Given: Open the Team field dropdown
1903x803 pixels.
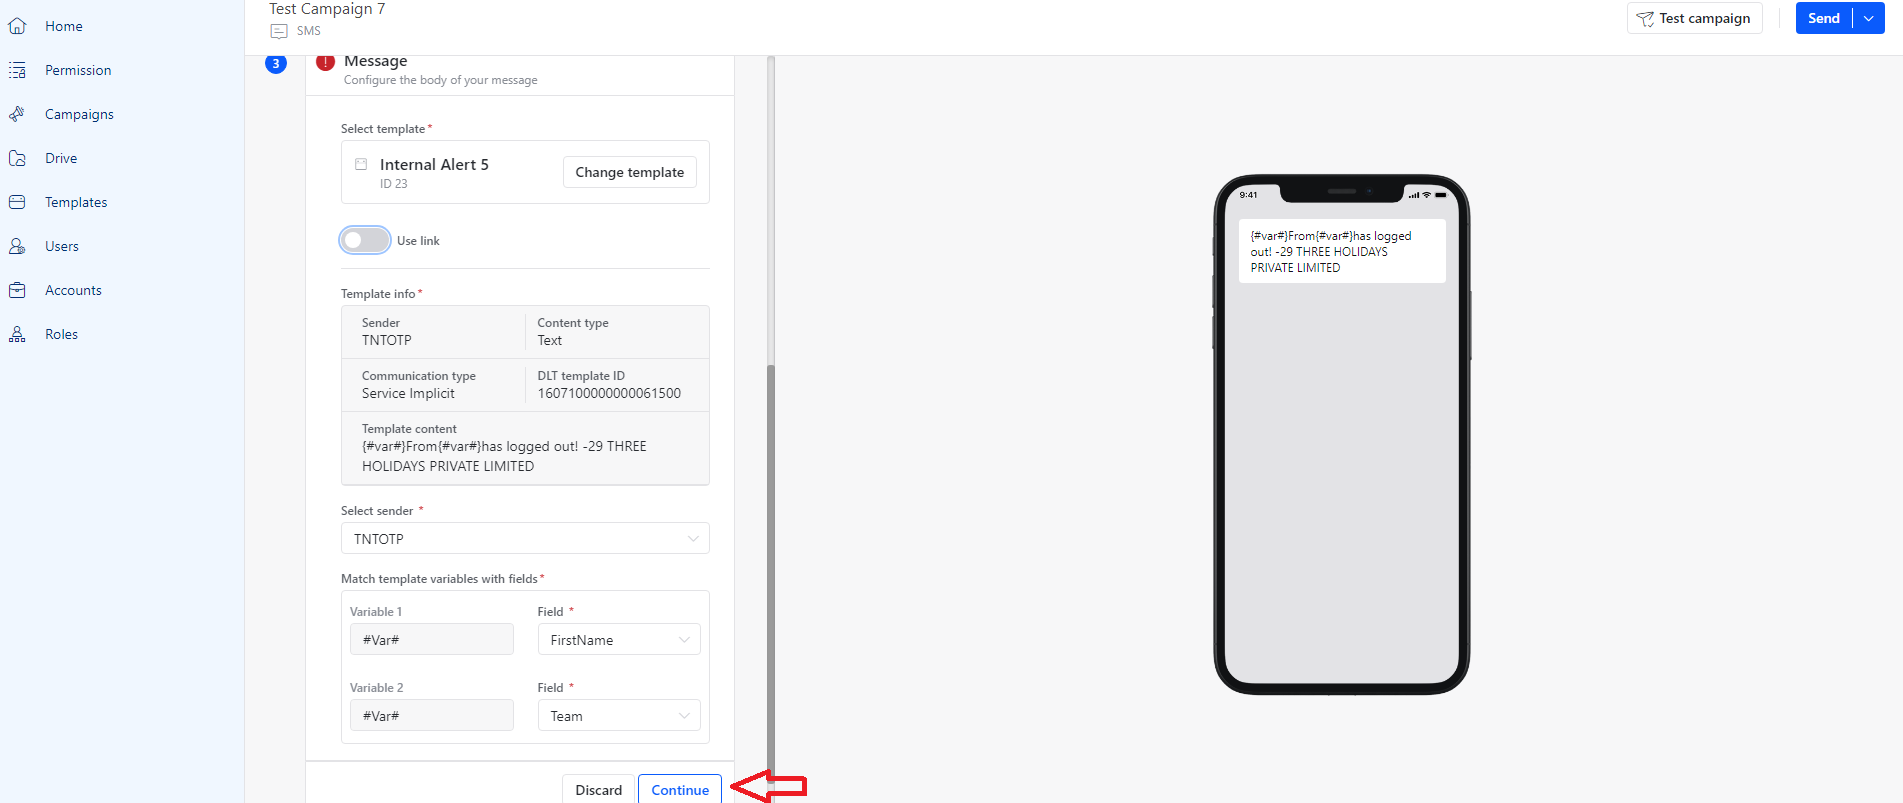Looking at the screenshot, I should (619, 716).
